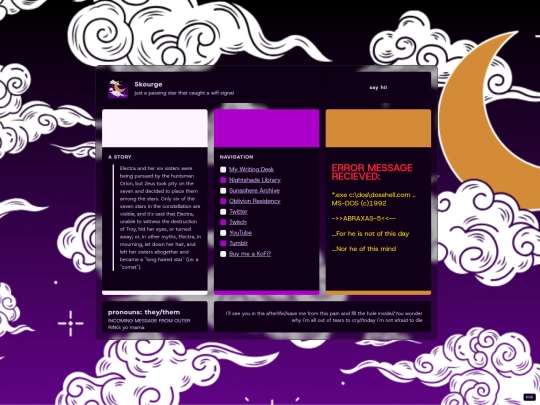
Task: Click the 'I'll see you in the afterlife' lyrics
Action: click(324, 317)
